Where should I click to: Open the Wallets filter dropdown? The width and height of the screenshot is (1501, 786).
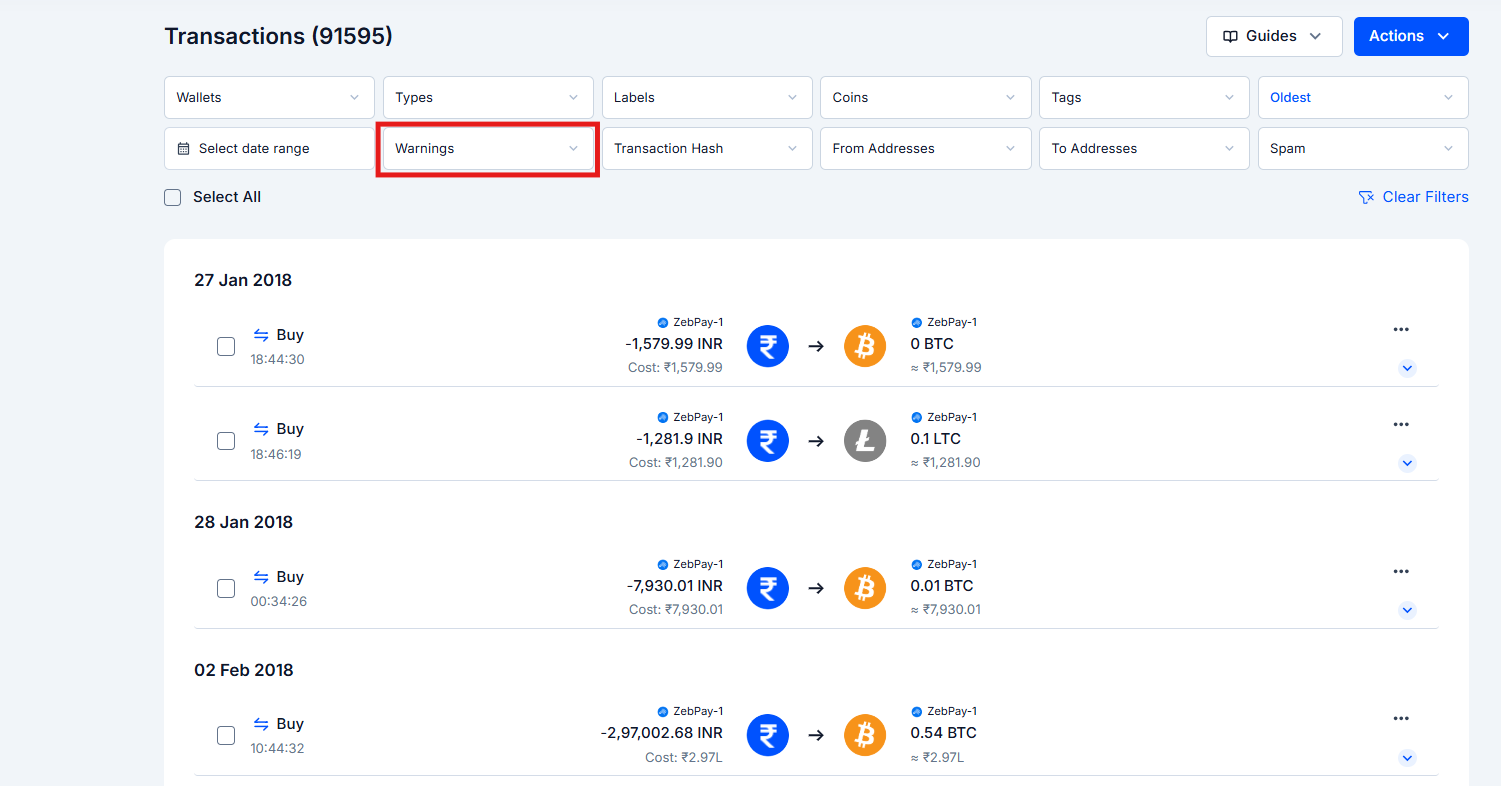(x=269, y=97)
